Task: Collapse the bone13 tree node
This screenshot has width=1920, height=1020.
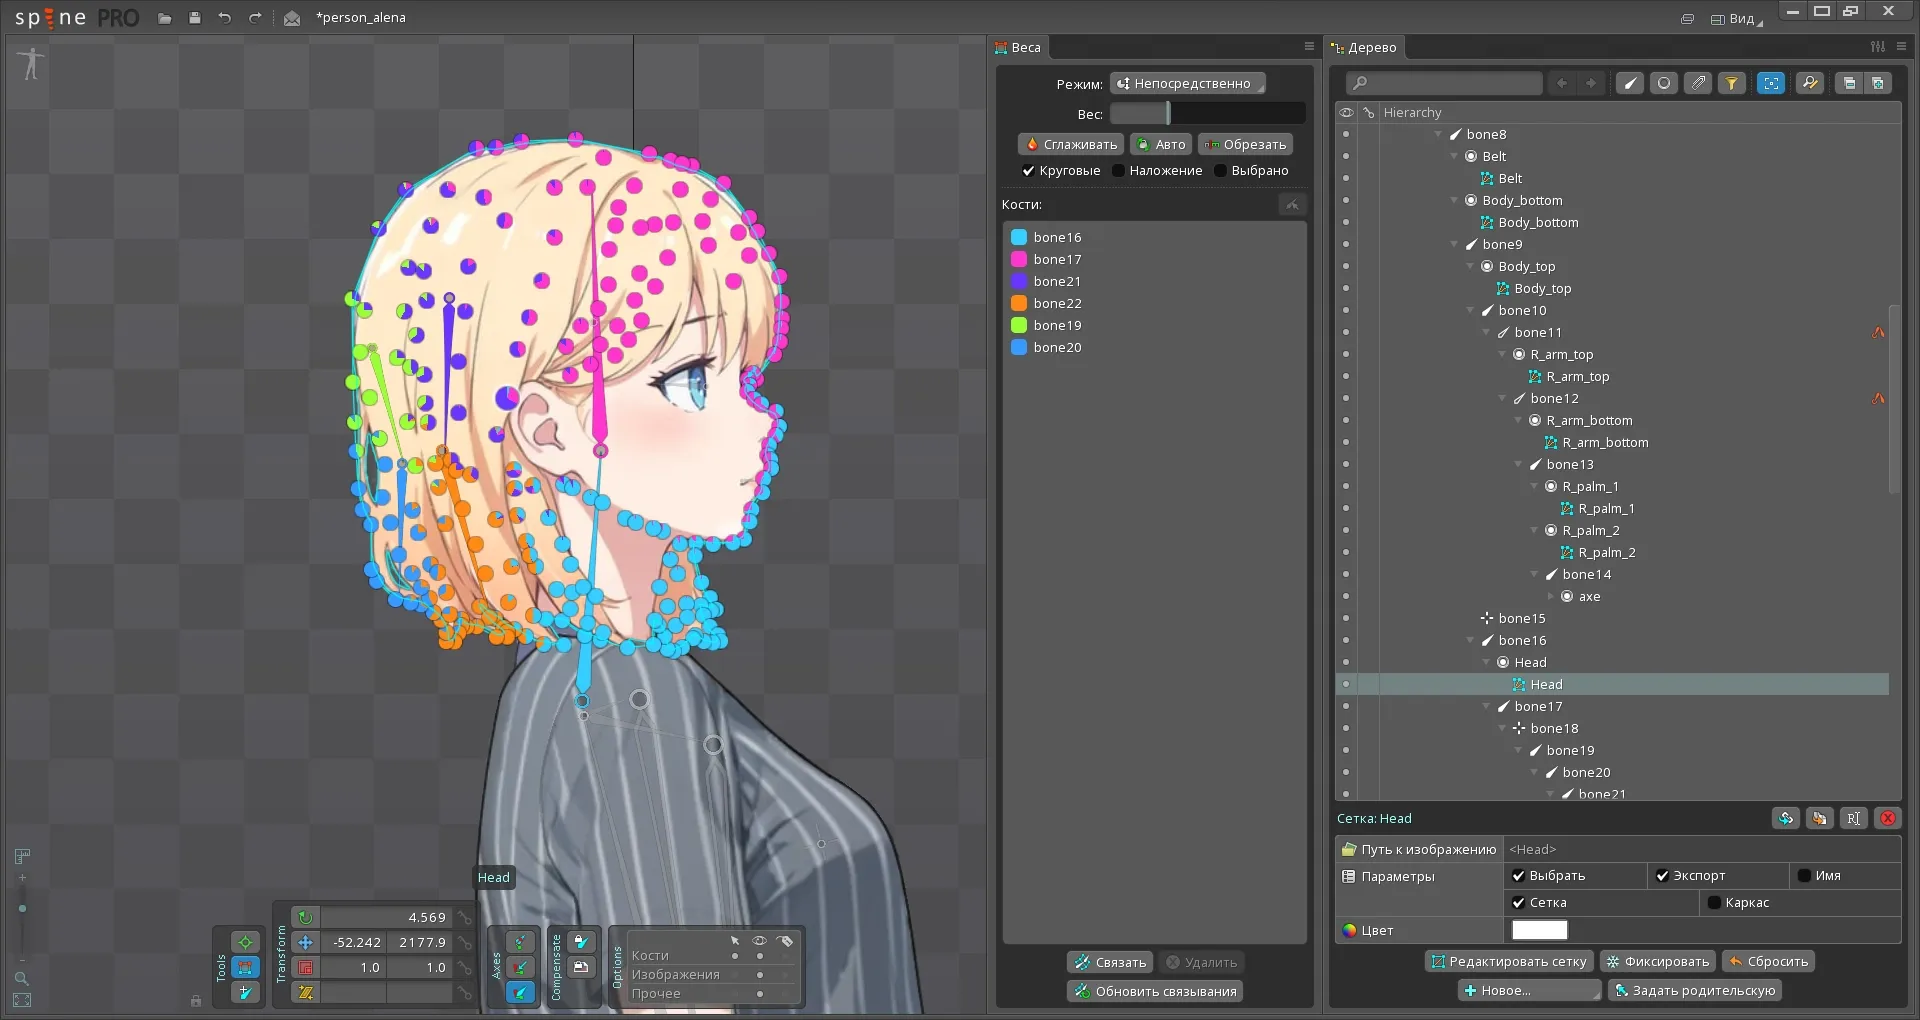Action: click(x=1519, y=464)
